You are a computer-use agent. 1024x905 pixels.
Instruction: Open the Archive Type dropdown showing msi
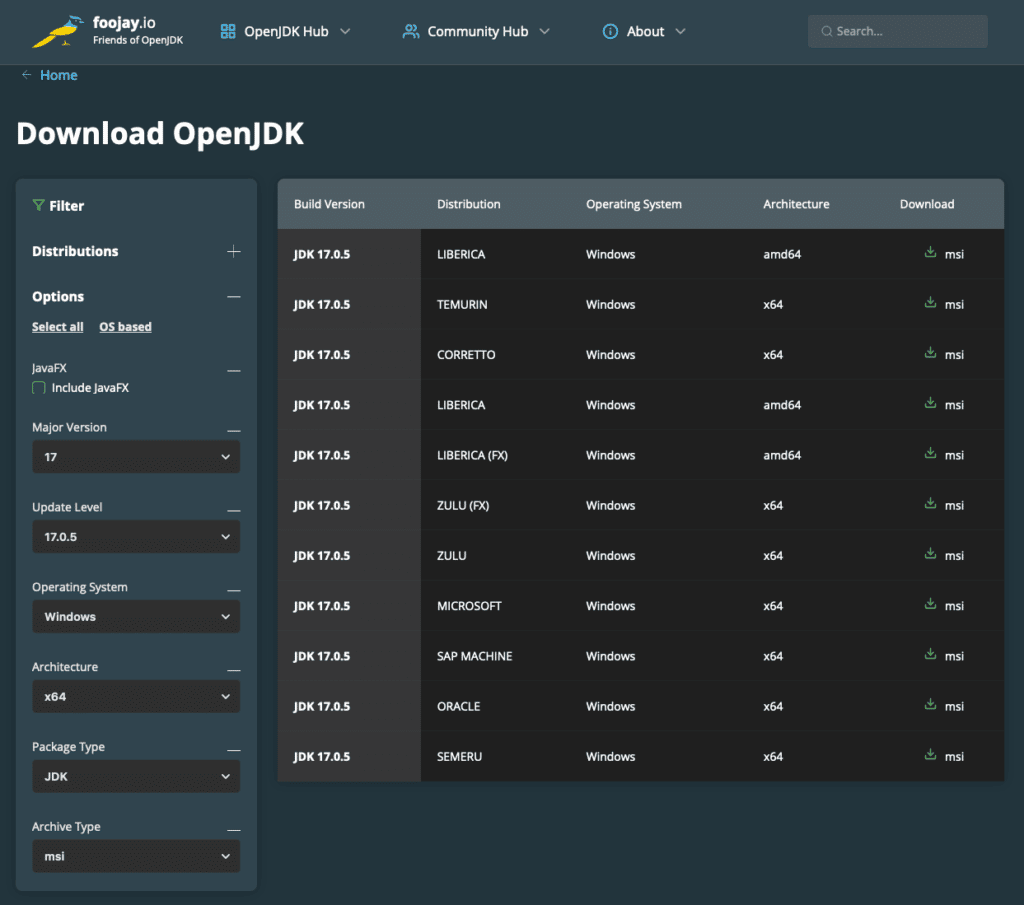[x=136, y=856]
